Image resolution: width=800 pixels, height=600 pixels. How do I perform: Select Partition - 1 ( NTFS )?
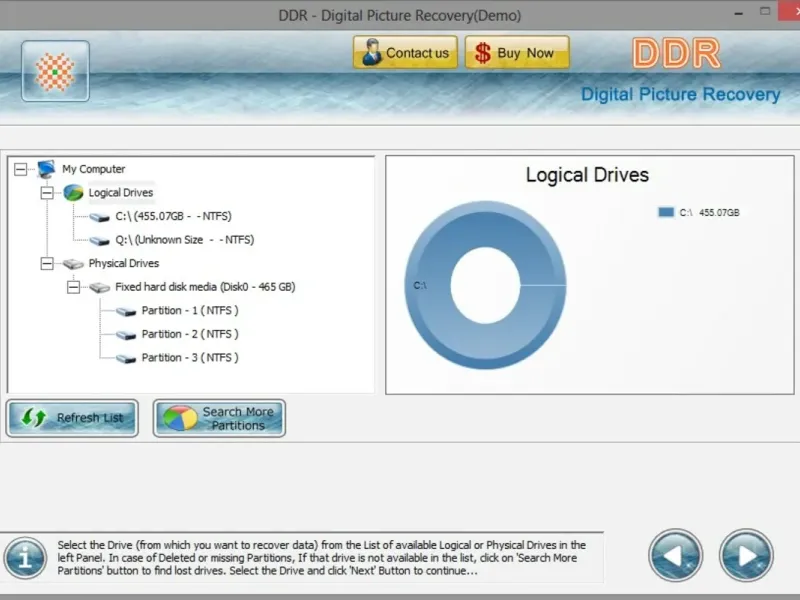190,310
